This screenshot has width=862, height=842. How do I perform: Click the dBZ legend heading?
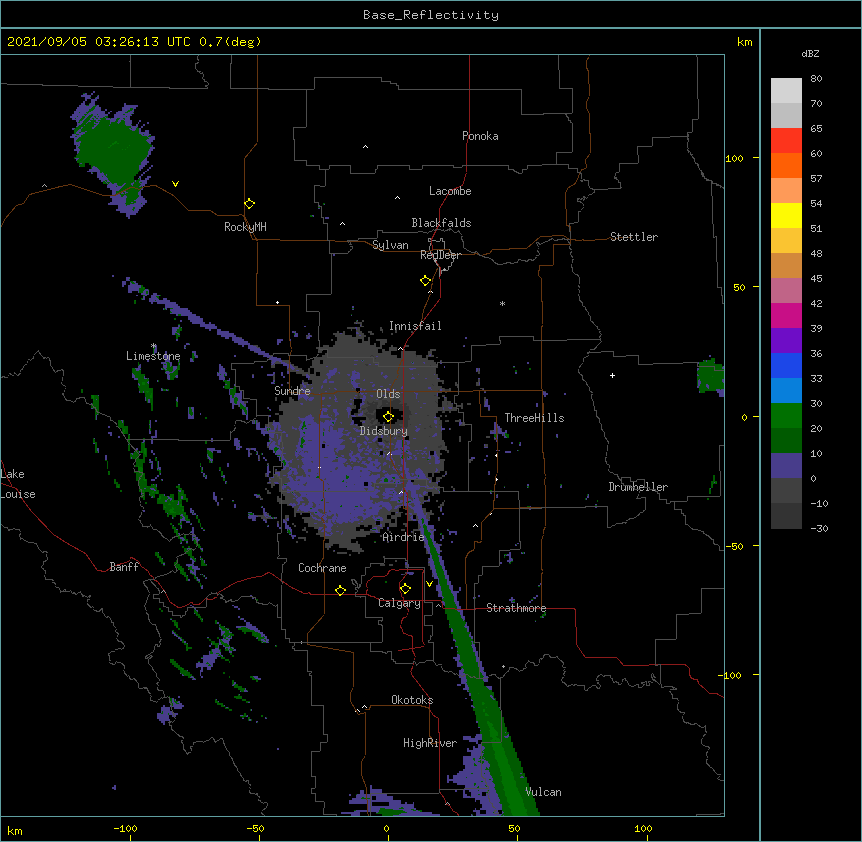[x=810, y=53]
